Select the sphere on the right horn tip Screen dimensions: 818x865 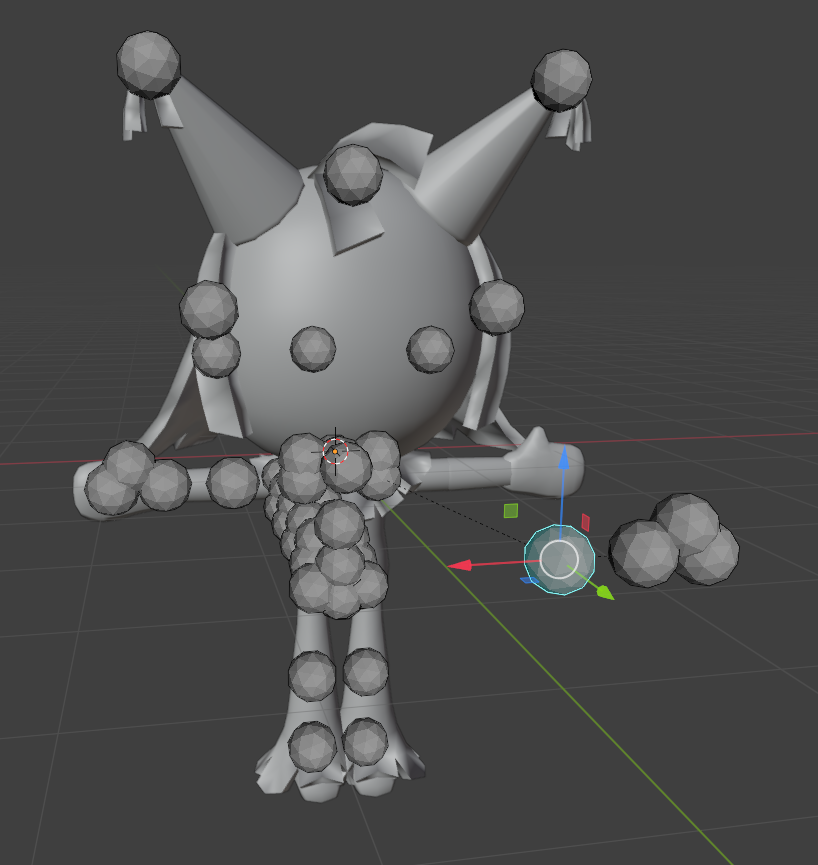point(562,80)
